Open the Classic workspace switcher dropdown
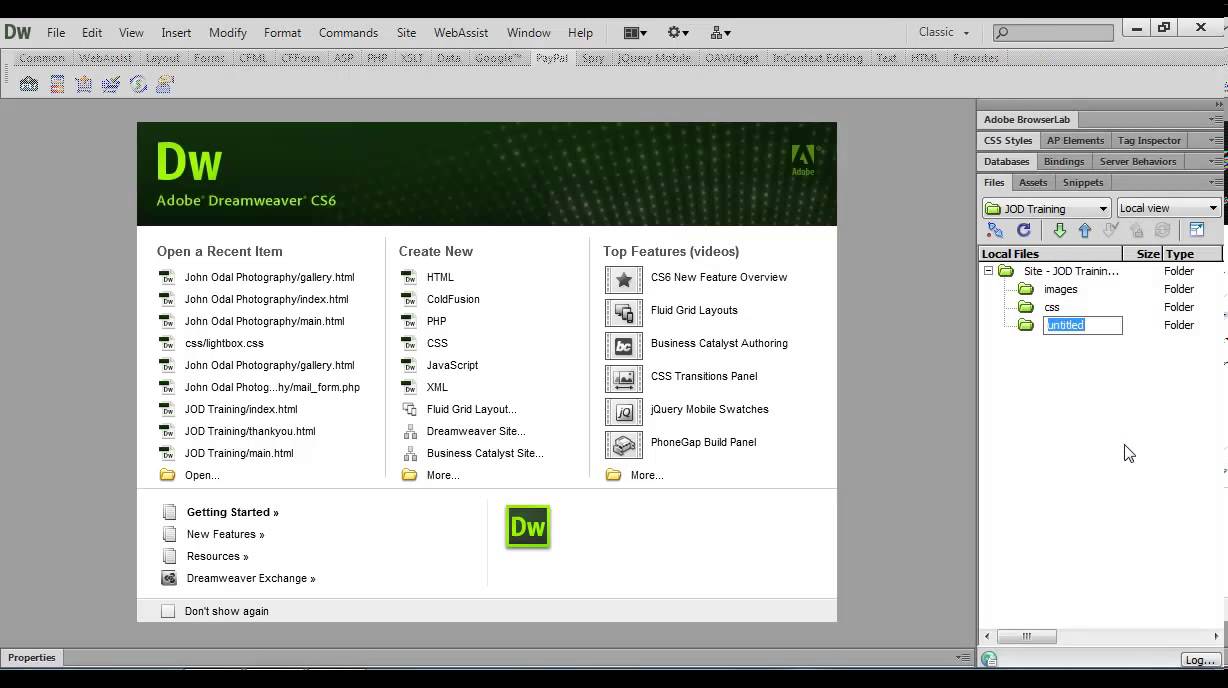Image resolution: width=1228 pixels, height=688 pixels. tap(944, 32)
